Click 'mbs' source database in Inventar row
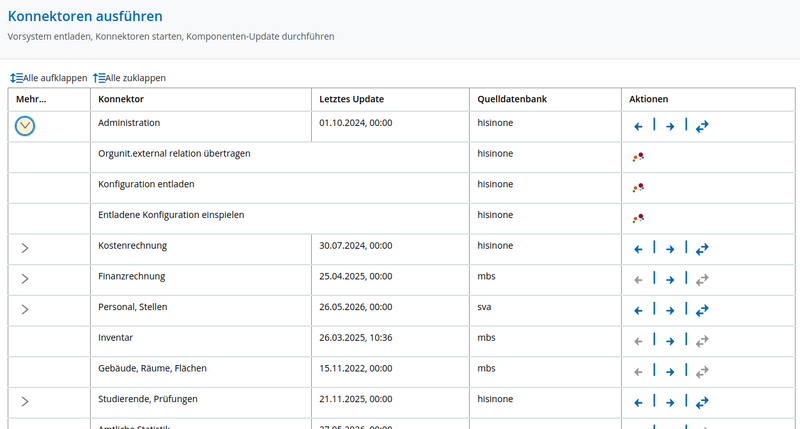This screenshot has height=429, width=800. click(486, 337)
